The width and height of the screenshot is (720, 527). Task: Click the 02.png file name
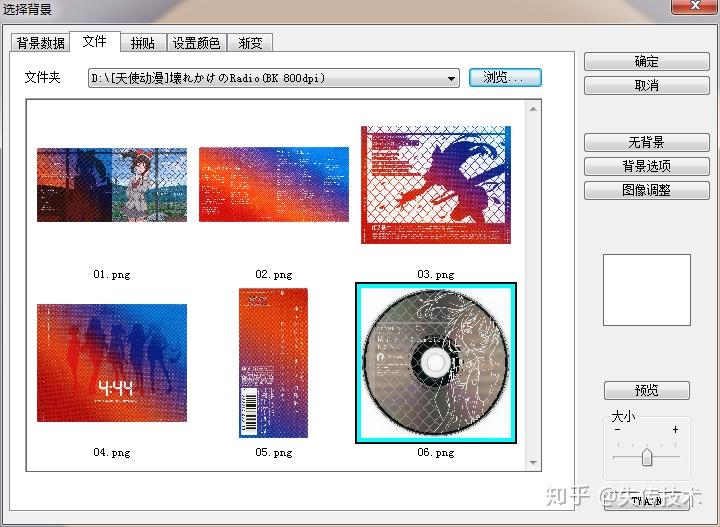coord(274,275)
